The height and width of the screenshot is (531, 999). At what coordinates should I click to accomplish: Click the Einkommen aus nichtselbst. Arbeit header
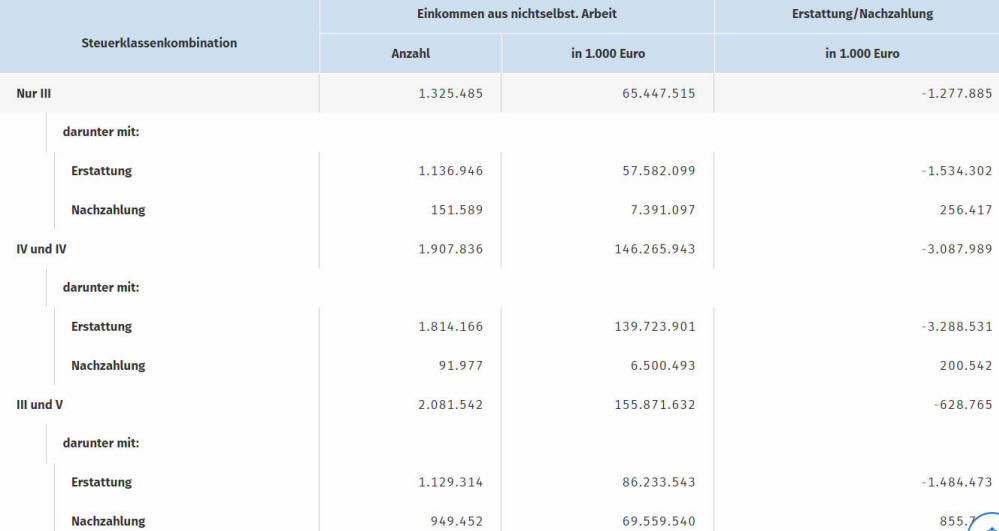(517, 16)
